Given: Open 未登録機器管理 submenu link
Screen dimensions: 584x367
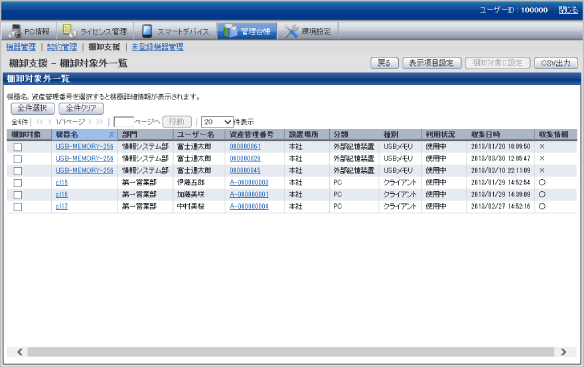Looking at the screenshot, I should 158,47.
